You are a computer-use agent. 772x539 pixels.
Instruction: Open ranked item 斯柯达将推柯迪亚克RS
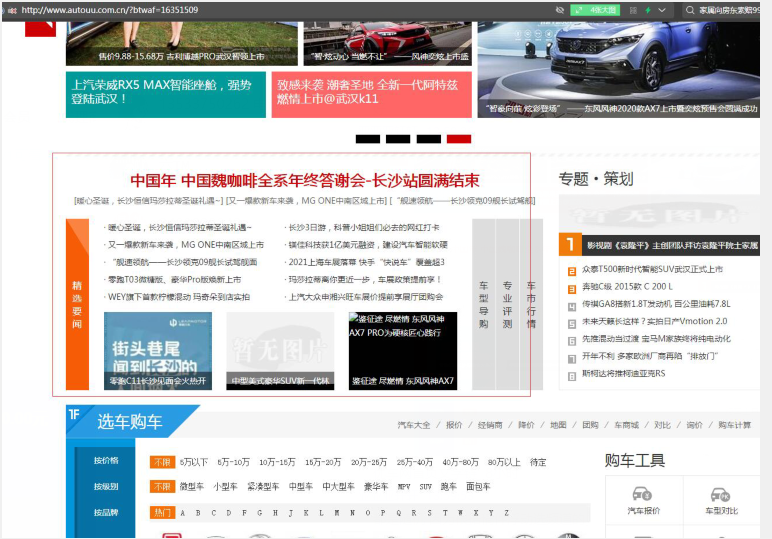(x=623, y=373)
